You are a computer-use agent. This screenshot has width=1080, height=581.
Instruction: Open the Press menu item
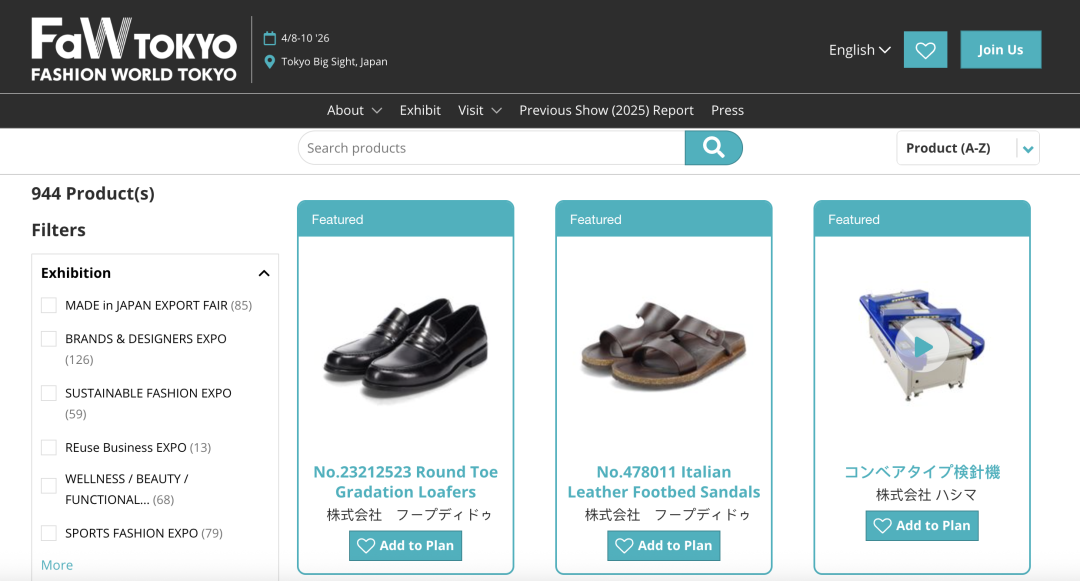(x=727, y=110)
